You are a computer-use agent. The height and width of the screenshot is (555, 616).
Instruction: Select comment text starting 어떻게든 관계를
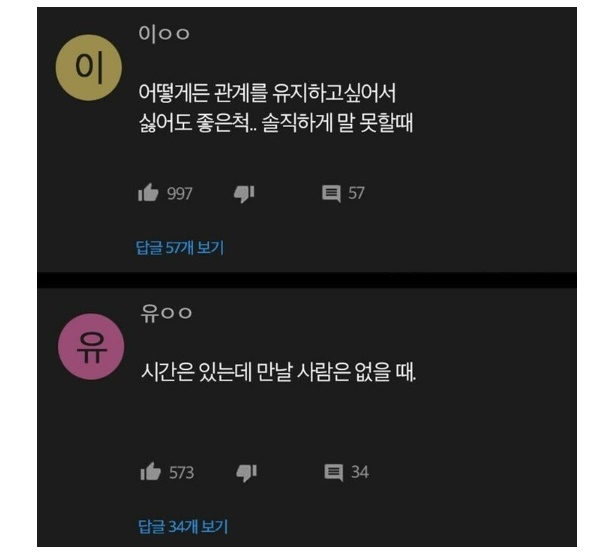click(267, 93)
